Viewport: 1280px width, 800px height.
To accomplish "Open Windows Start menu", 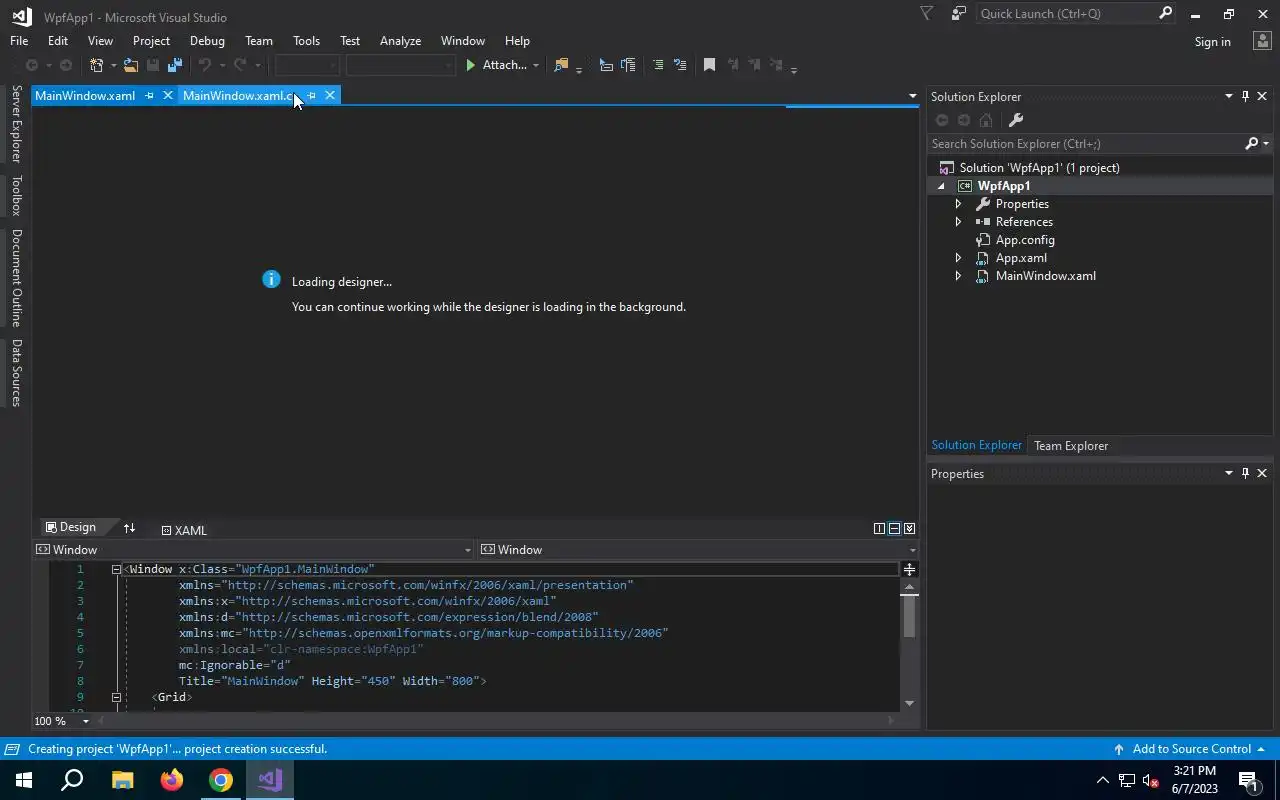I will (23, 780).
